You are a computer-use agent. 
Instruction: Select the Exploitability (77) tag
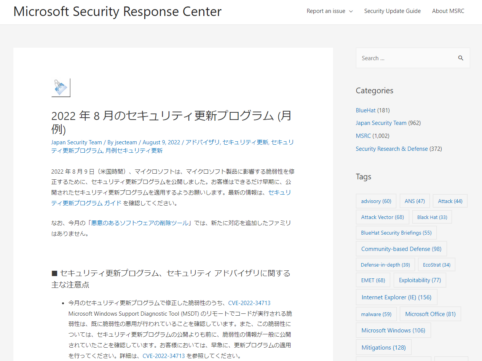[x=420, y=280]
